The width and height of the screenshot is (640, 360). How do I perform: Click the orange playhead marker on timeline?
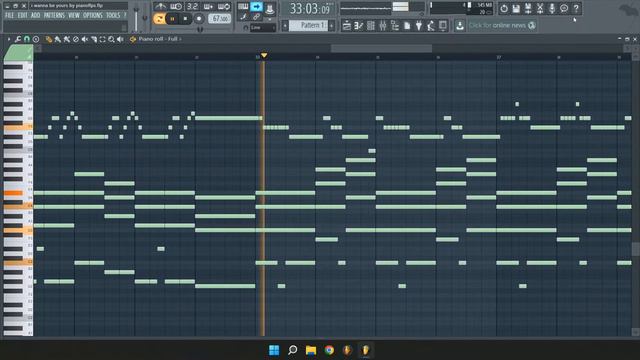[x=264, y=55]
